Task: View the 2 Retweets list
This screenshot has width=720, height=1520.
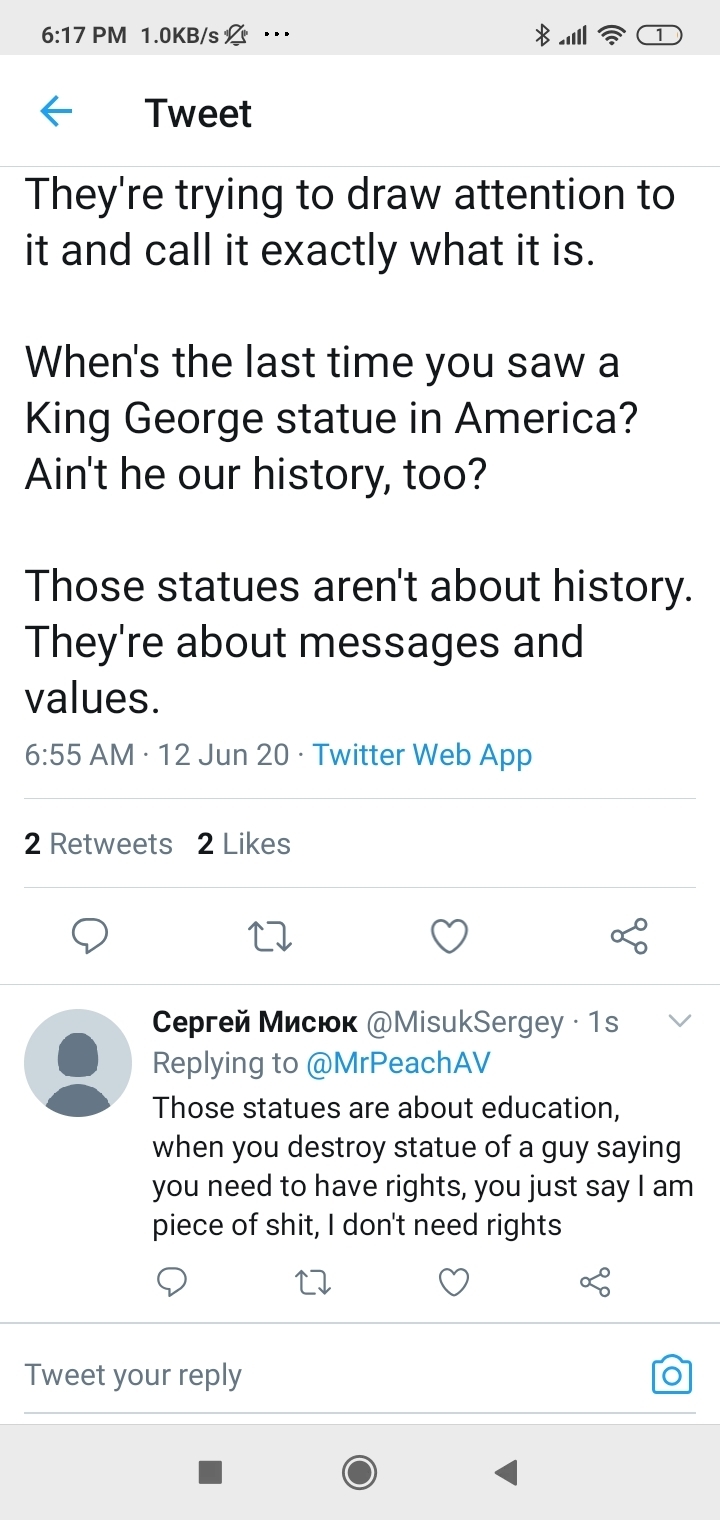Action: pyautogui.click(x=98, y=844)
